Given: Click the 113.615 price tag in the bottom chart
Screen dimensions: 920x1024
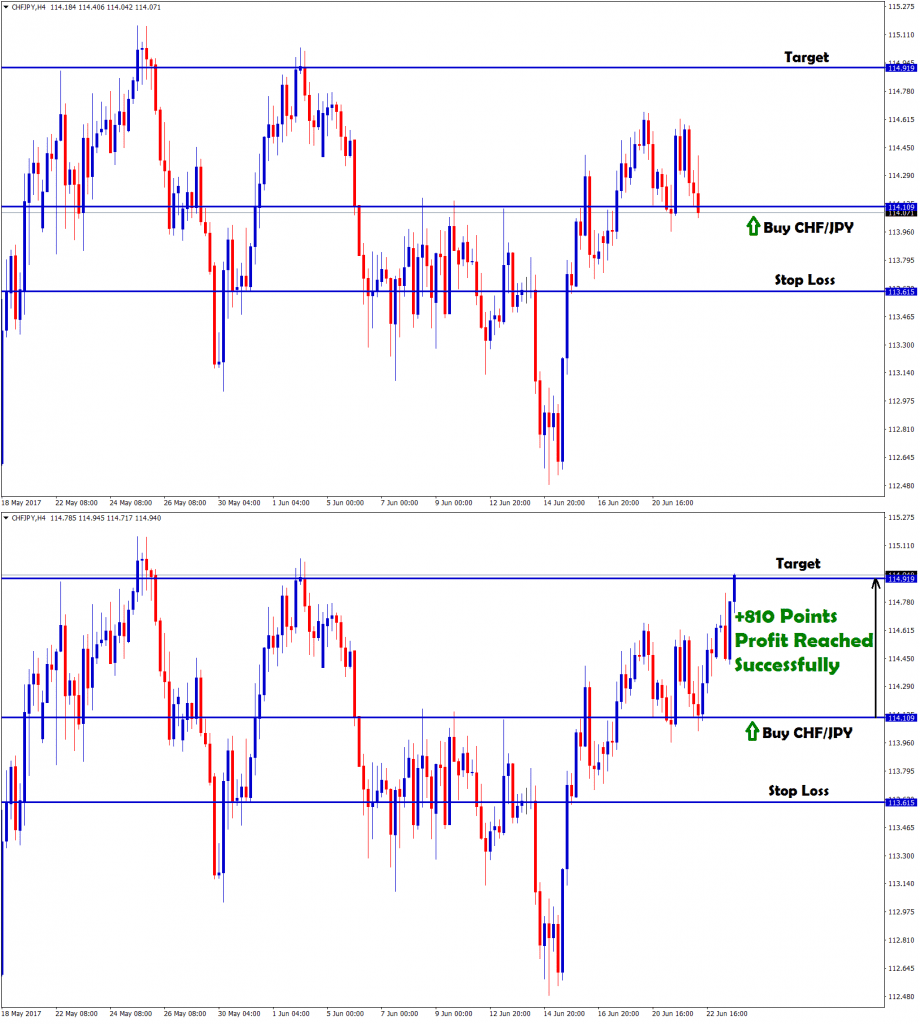Looking at the screenshot, I should 901,803.
